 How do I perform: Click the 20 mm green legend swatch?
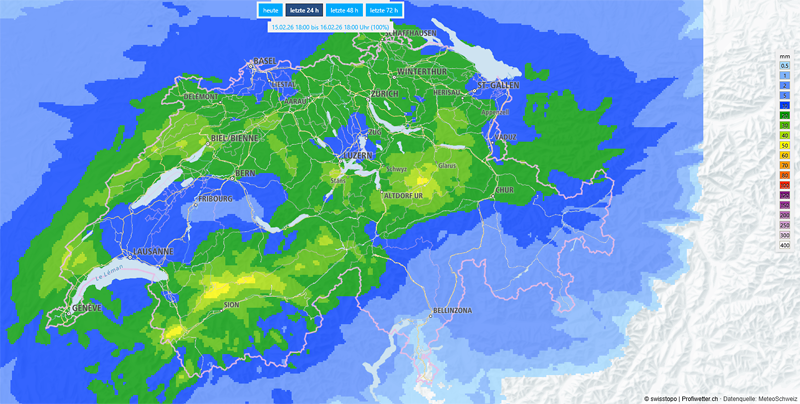pos(785,115)
